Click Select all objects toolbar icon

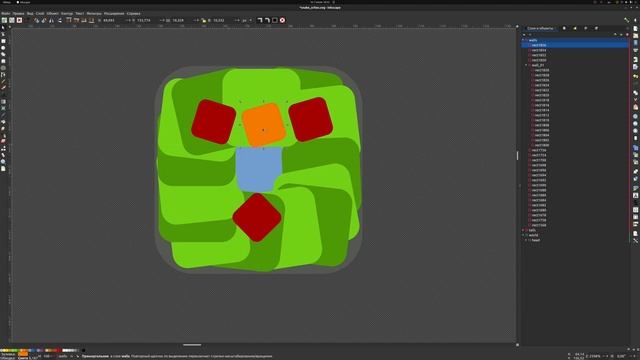(x=4, y=20)
